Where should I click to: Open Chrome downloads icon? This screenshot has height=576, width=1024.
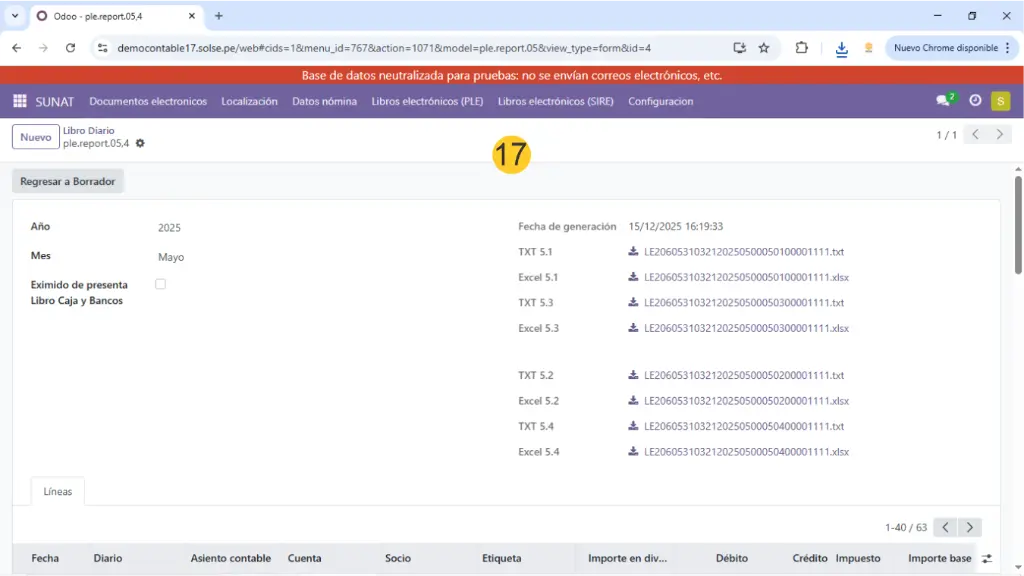click(x=841, y=48)
